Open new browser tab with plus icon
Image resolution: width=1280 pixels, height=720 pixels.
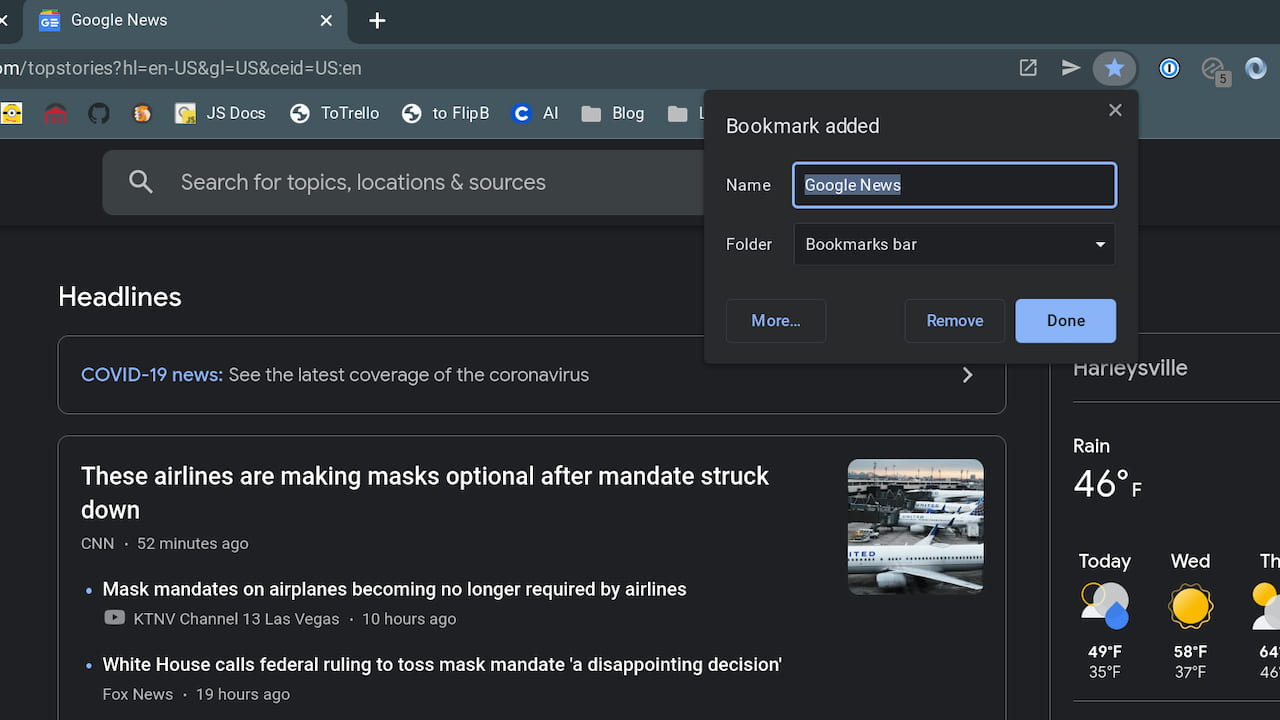pos(377,20)
